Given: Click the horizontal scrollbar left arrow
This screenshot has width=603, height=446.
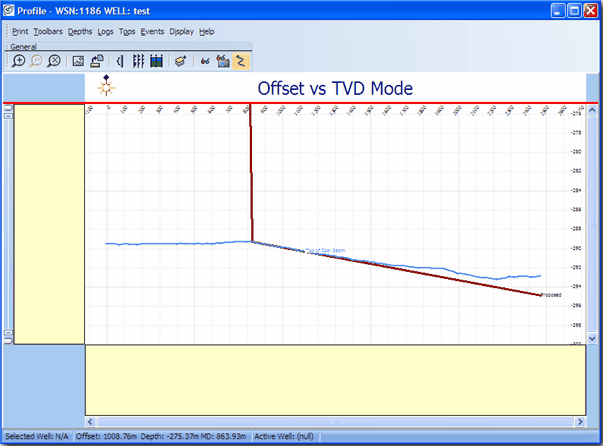Looking at the screenshot, I should [91, 421].
